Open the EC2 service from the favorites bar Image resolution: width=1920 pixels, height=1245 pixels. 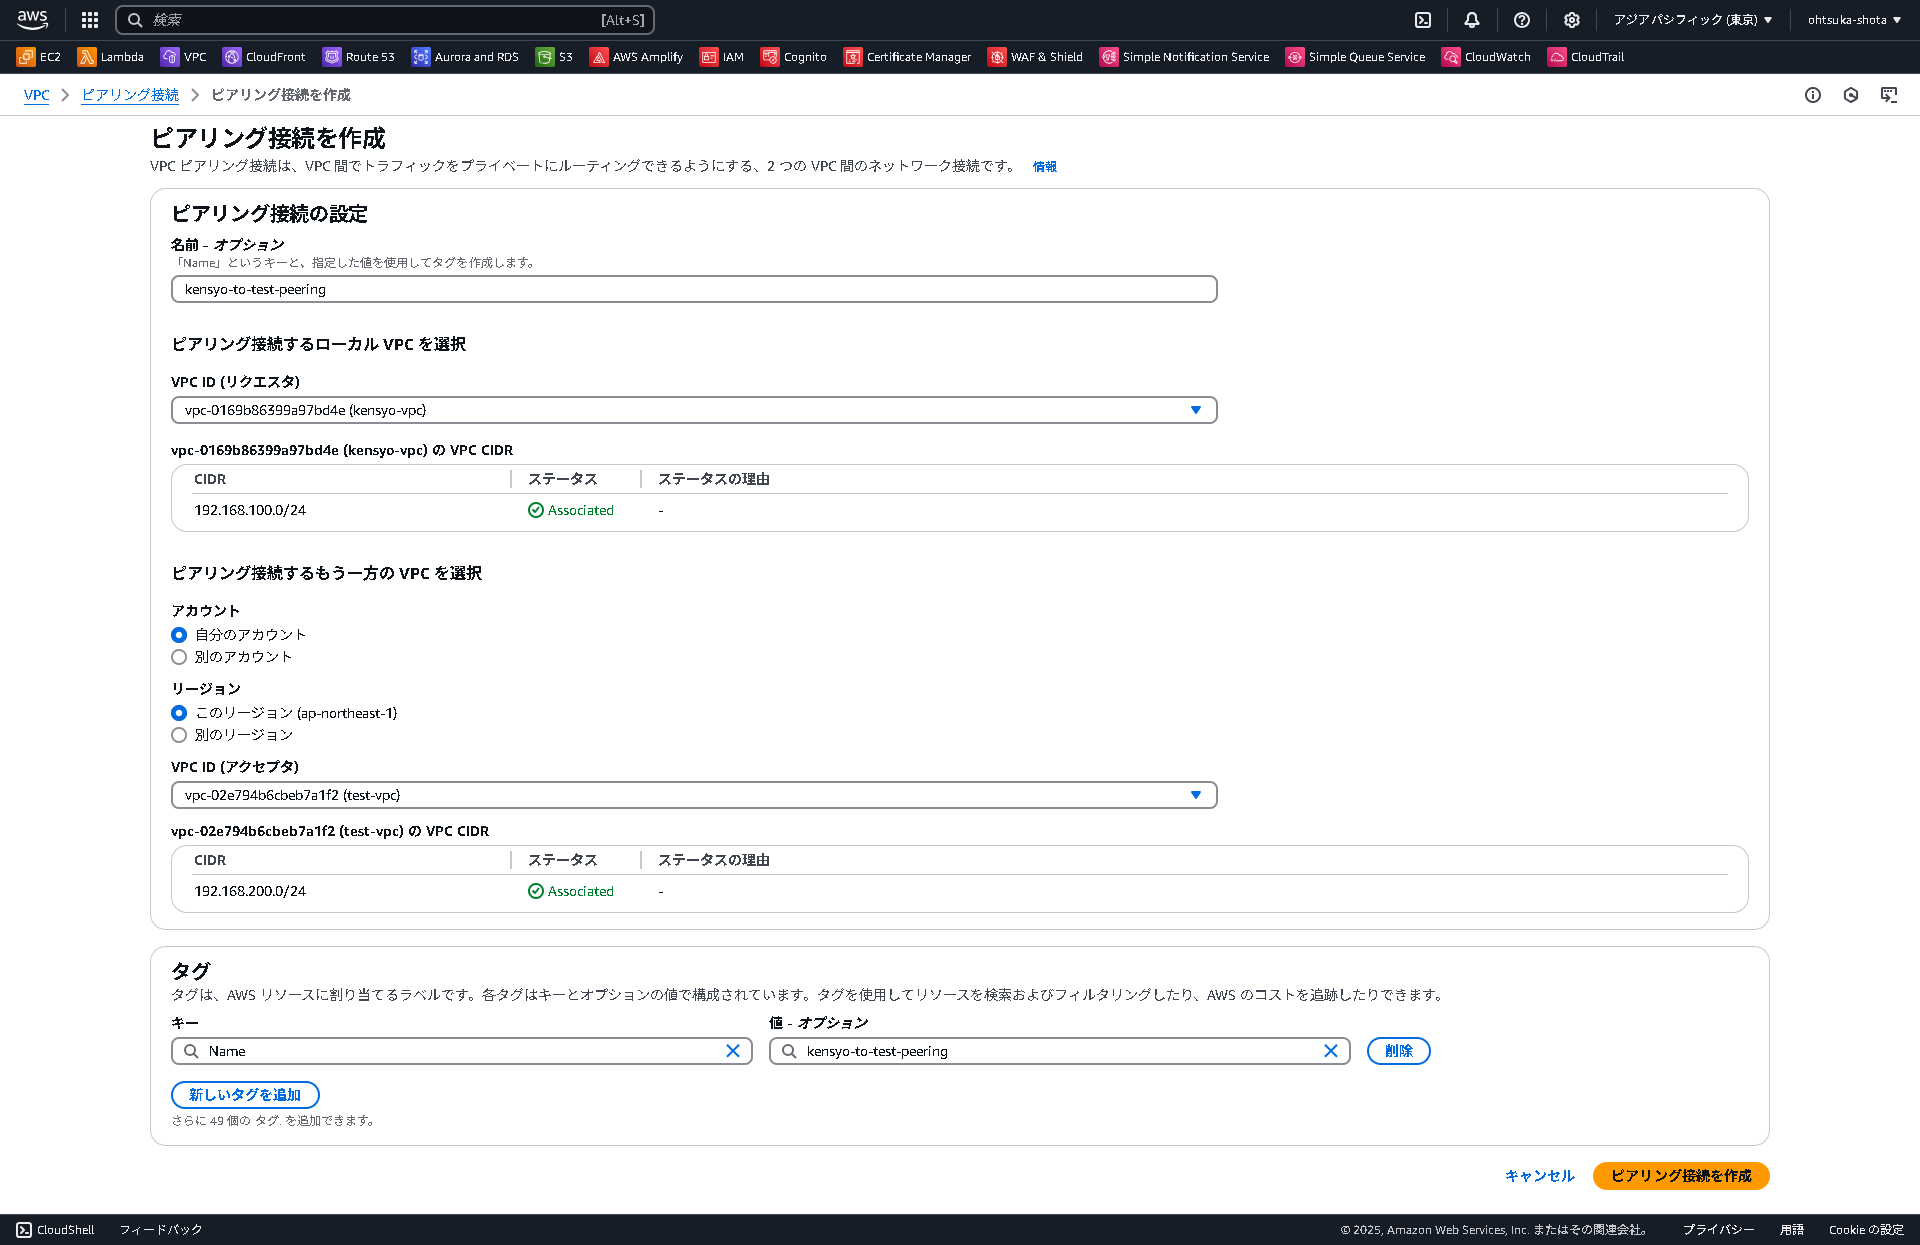click(x=38, y=57)
